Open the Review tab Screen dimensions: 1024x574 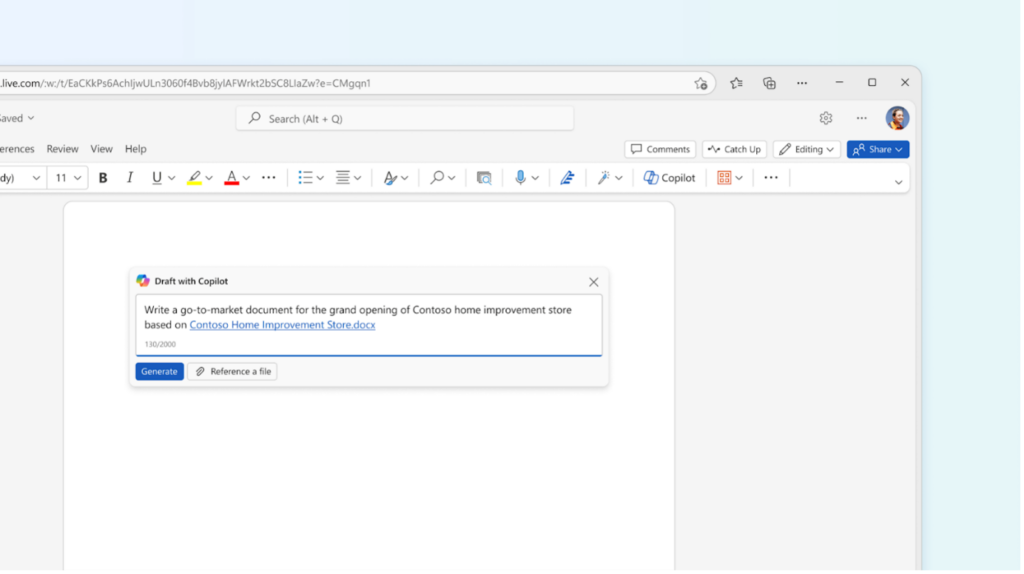click(x=62, y=149)
